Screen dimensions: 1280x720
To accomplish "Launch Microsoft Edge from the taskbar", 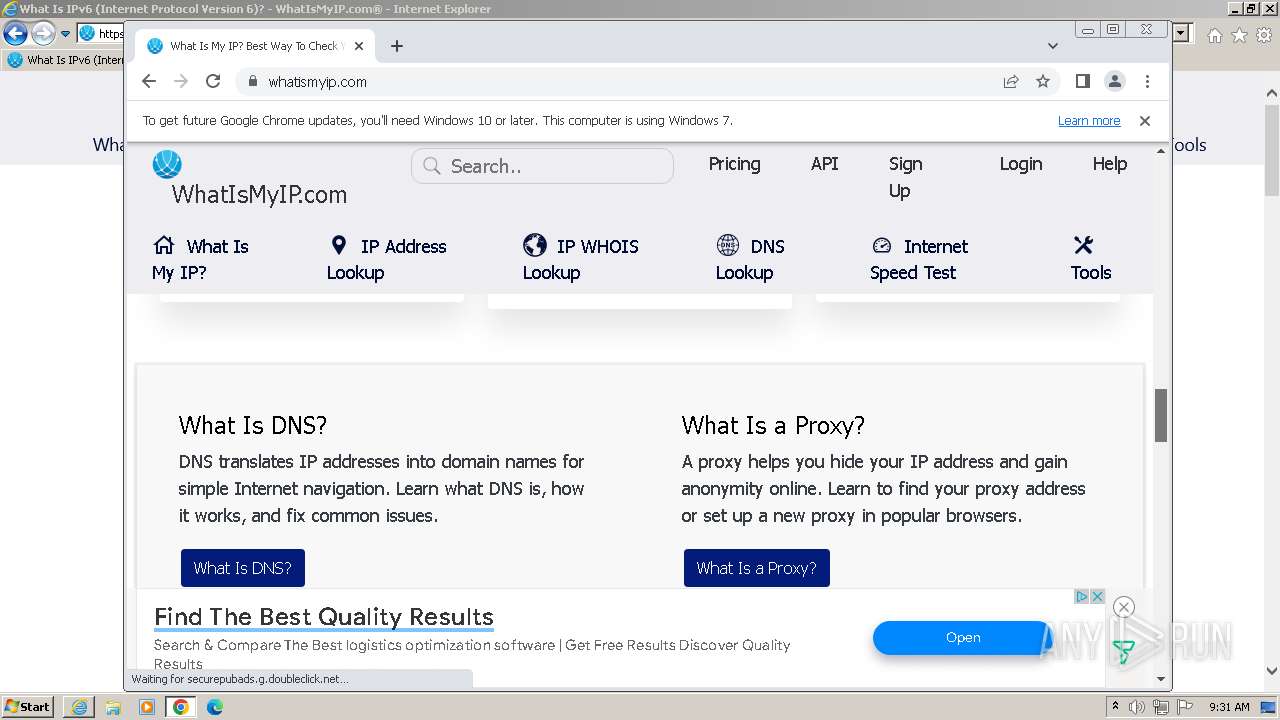I will point(215,707).
